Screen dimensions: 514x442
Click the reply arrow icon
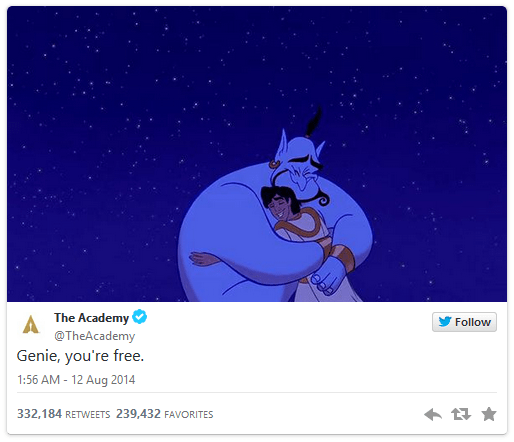point(433,414)
